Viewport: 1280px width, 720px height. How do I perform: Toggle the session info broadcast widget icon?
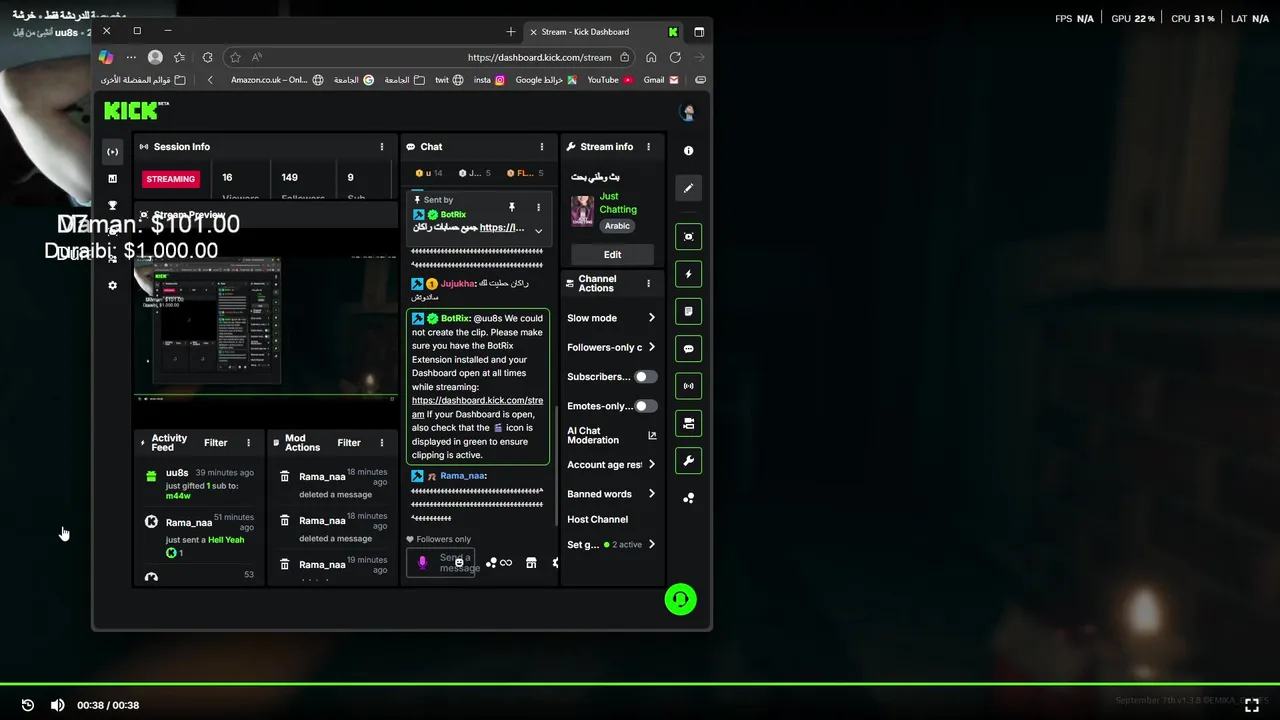pos(688,386)
